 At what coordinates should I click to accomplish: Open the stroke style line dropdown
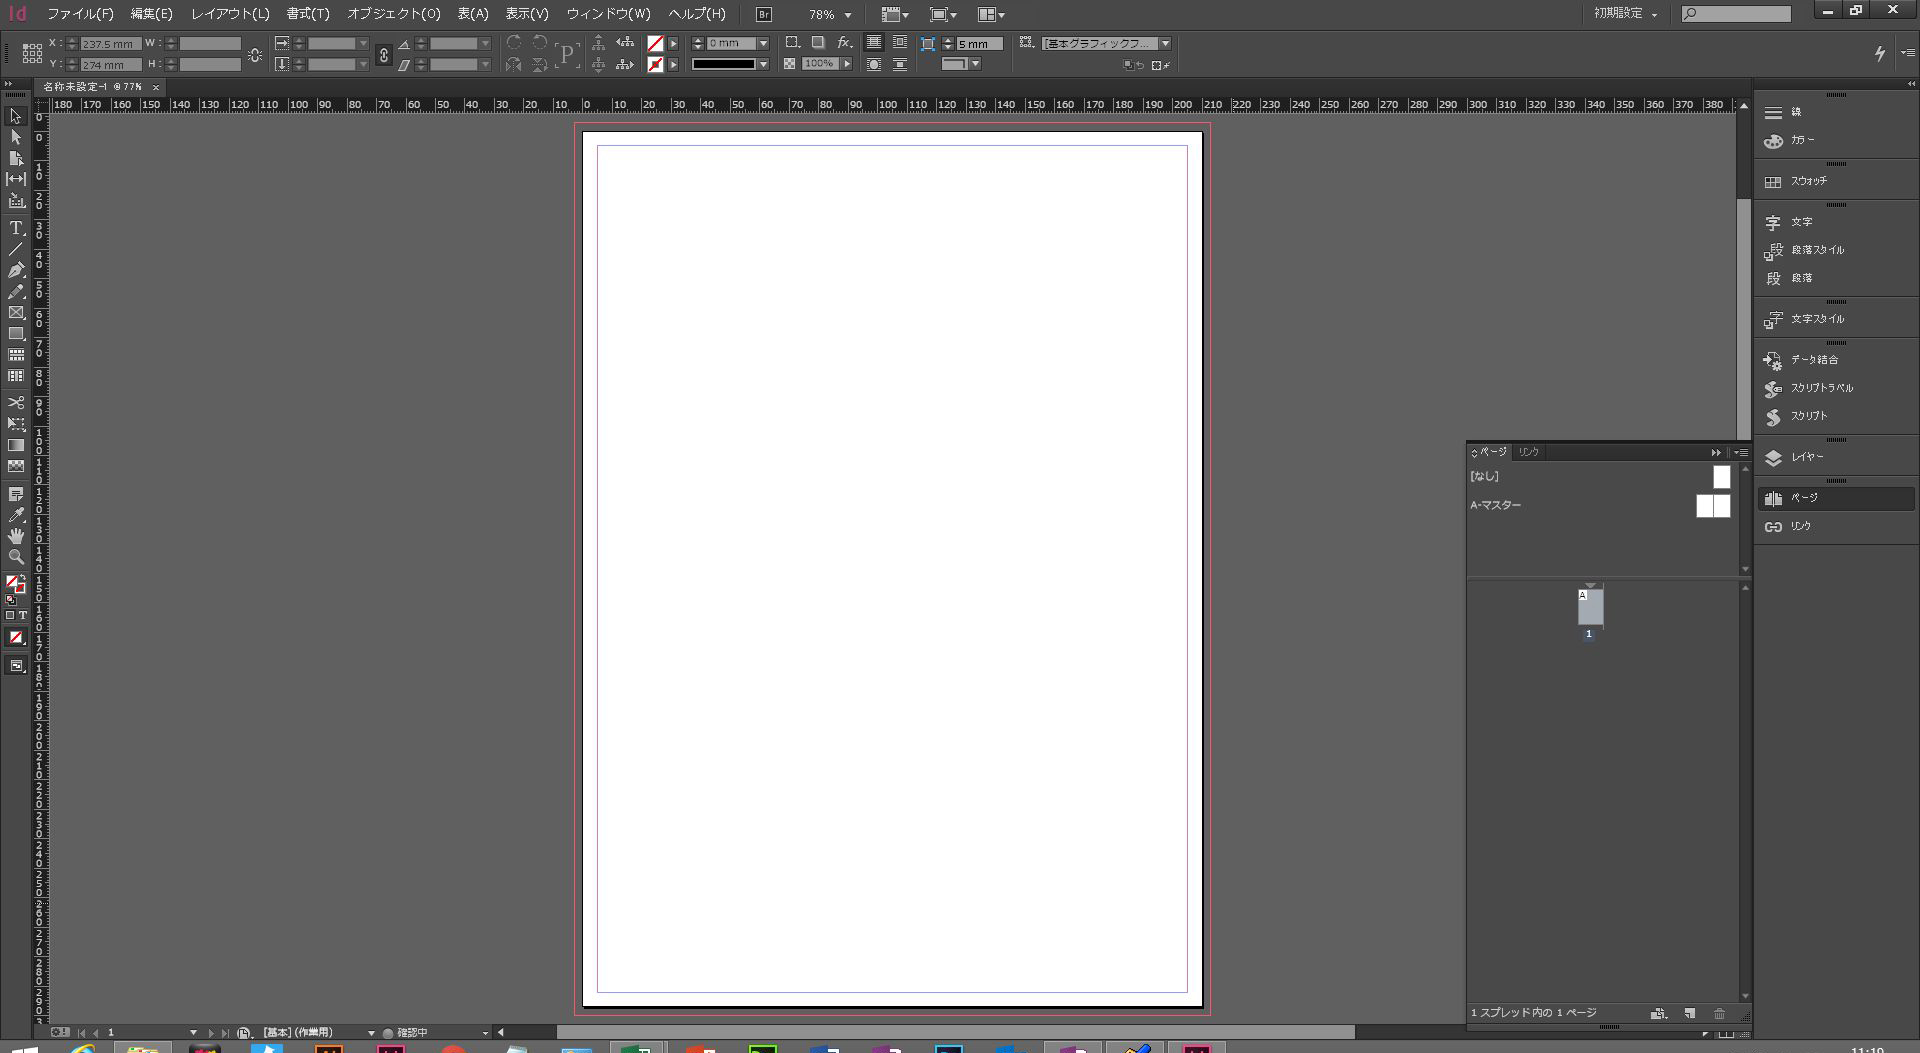pyautogui.click(x=763, y=64)
